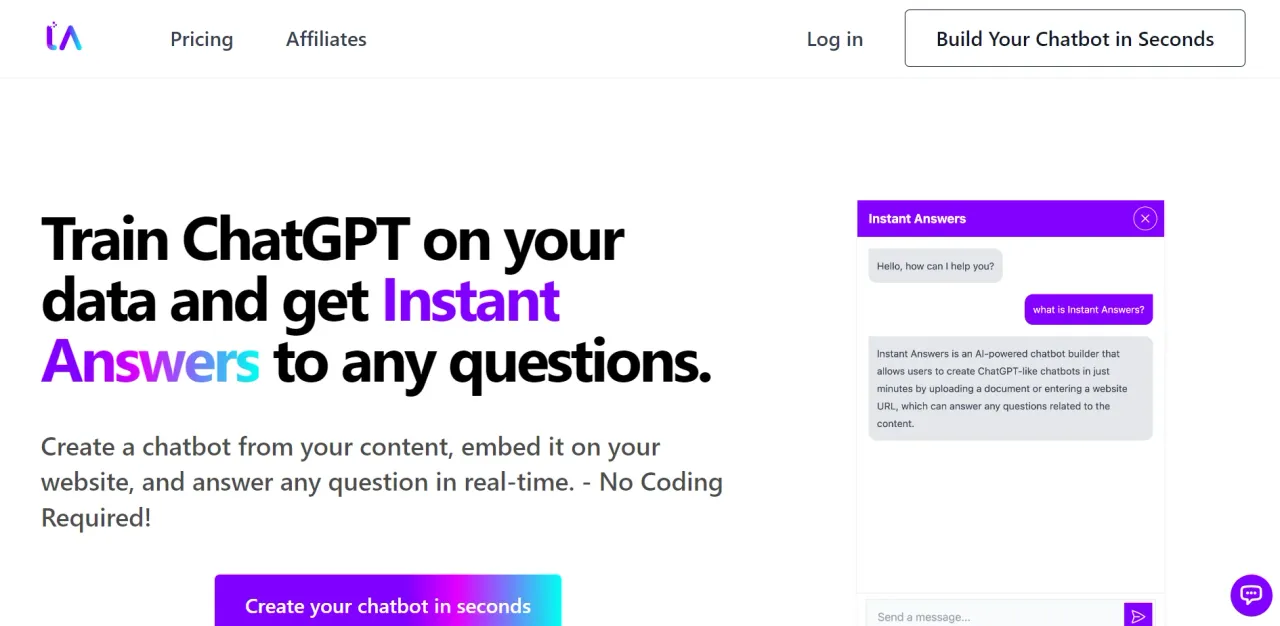Screen dimensions: 1280x626
Task: Focus the Send a message input field
Action: (995, 616)
